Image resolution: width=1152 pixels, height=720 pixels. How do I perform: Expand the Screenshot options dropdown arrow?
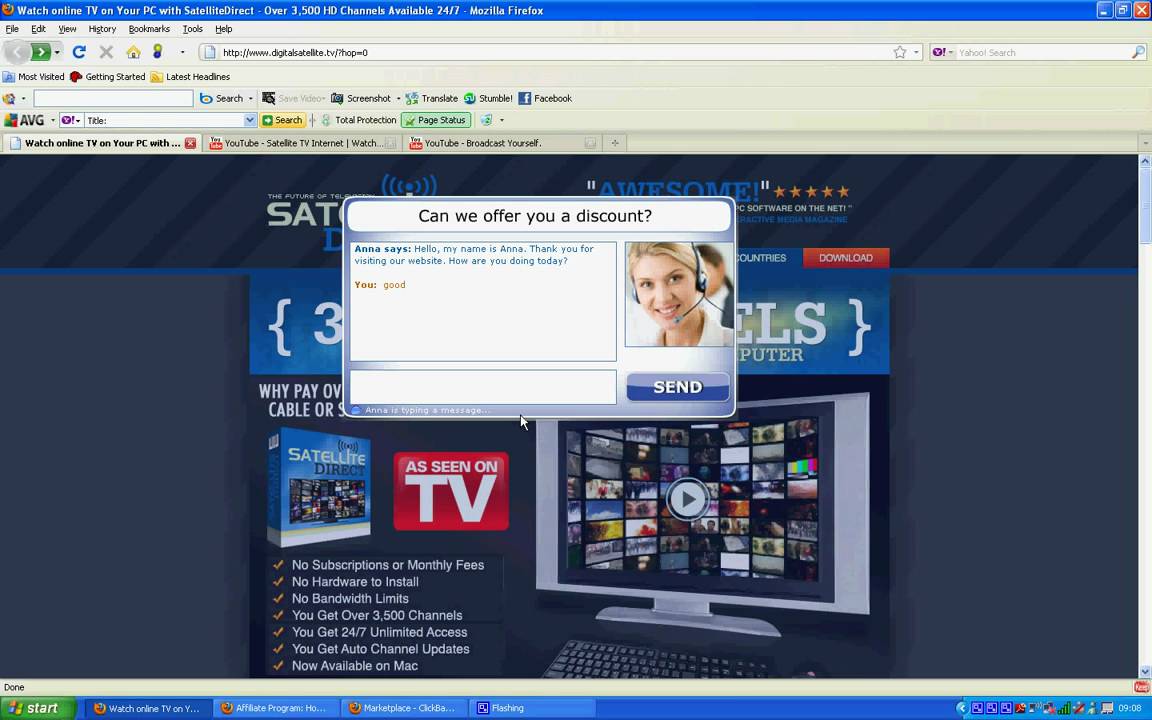tap(398, 98)
